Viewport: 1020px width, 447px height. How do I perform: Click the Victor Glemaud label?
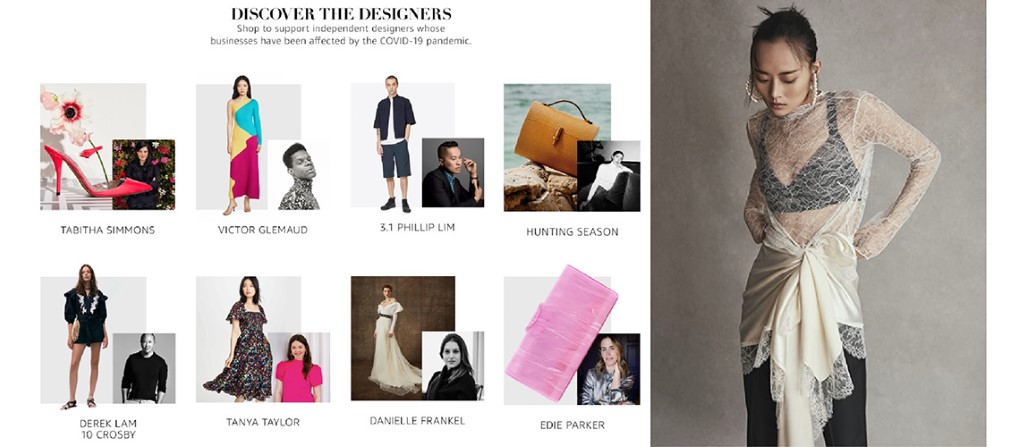click(263, 230)
